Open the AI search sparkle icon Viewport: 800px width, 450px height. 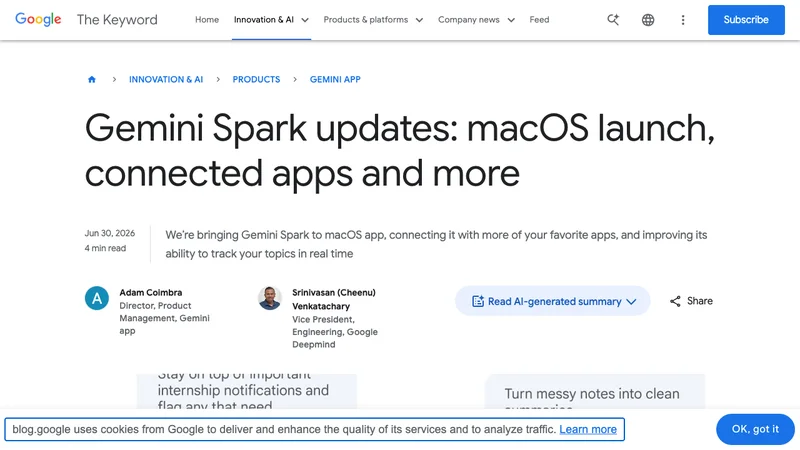613,19
